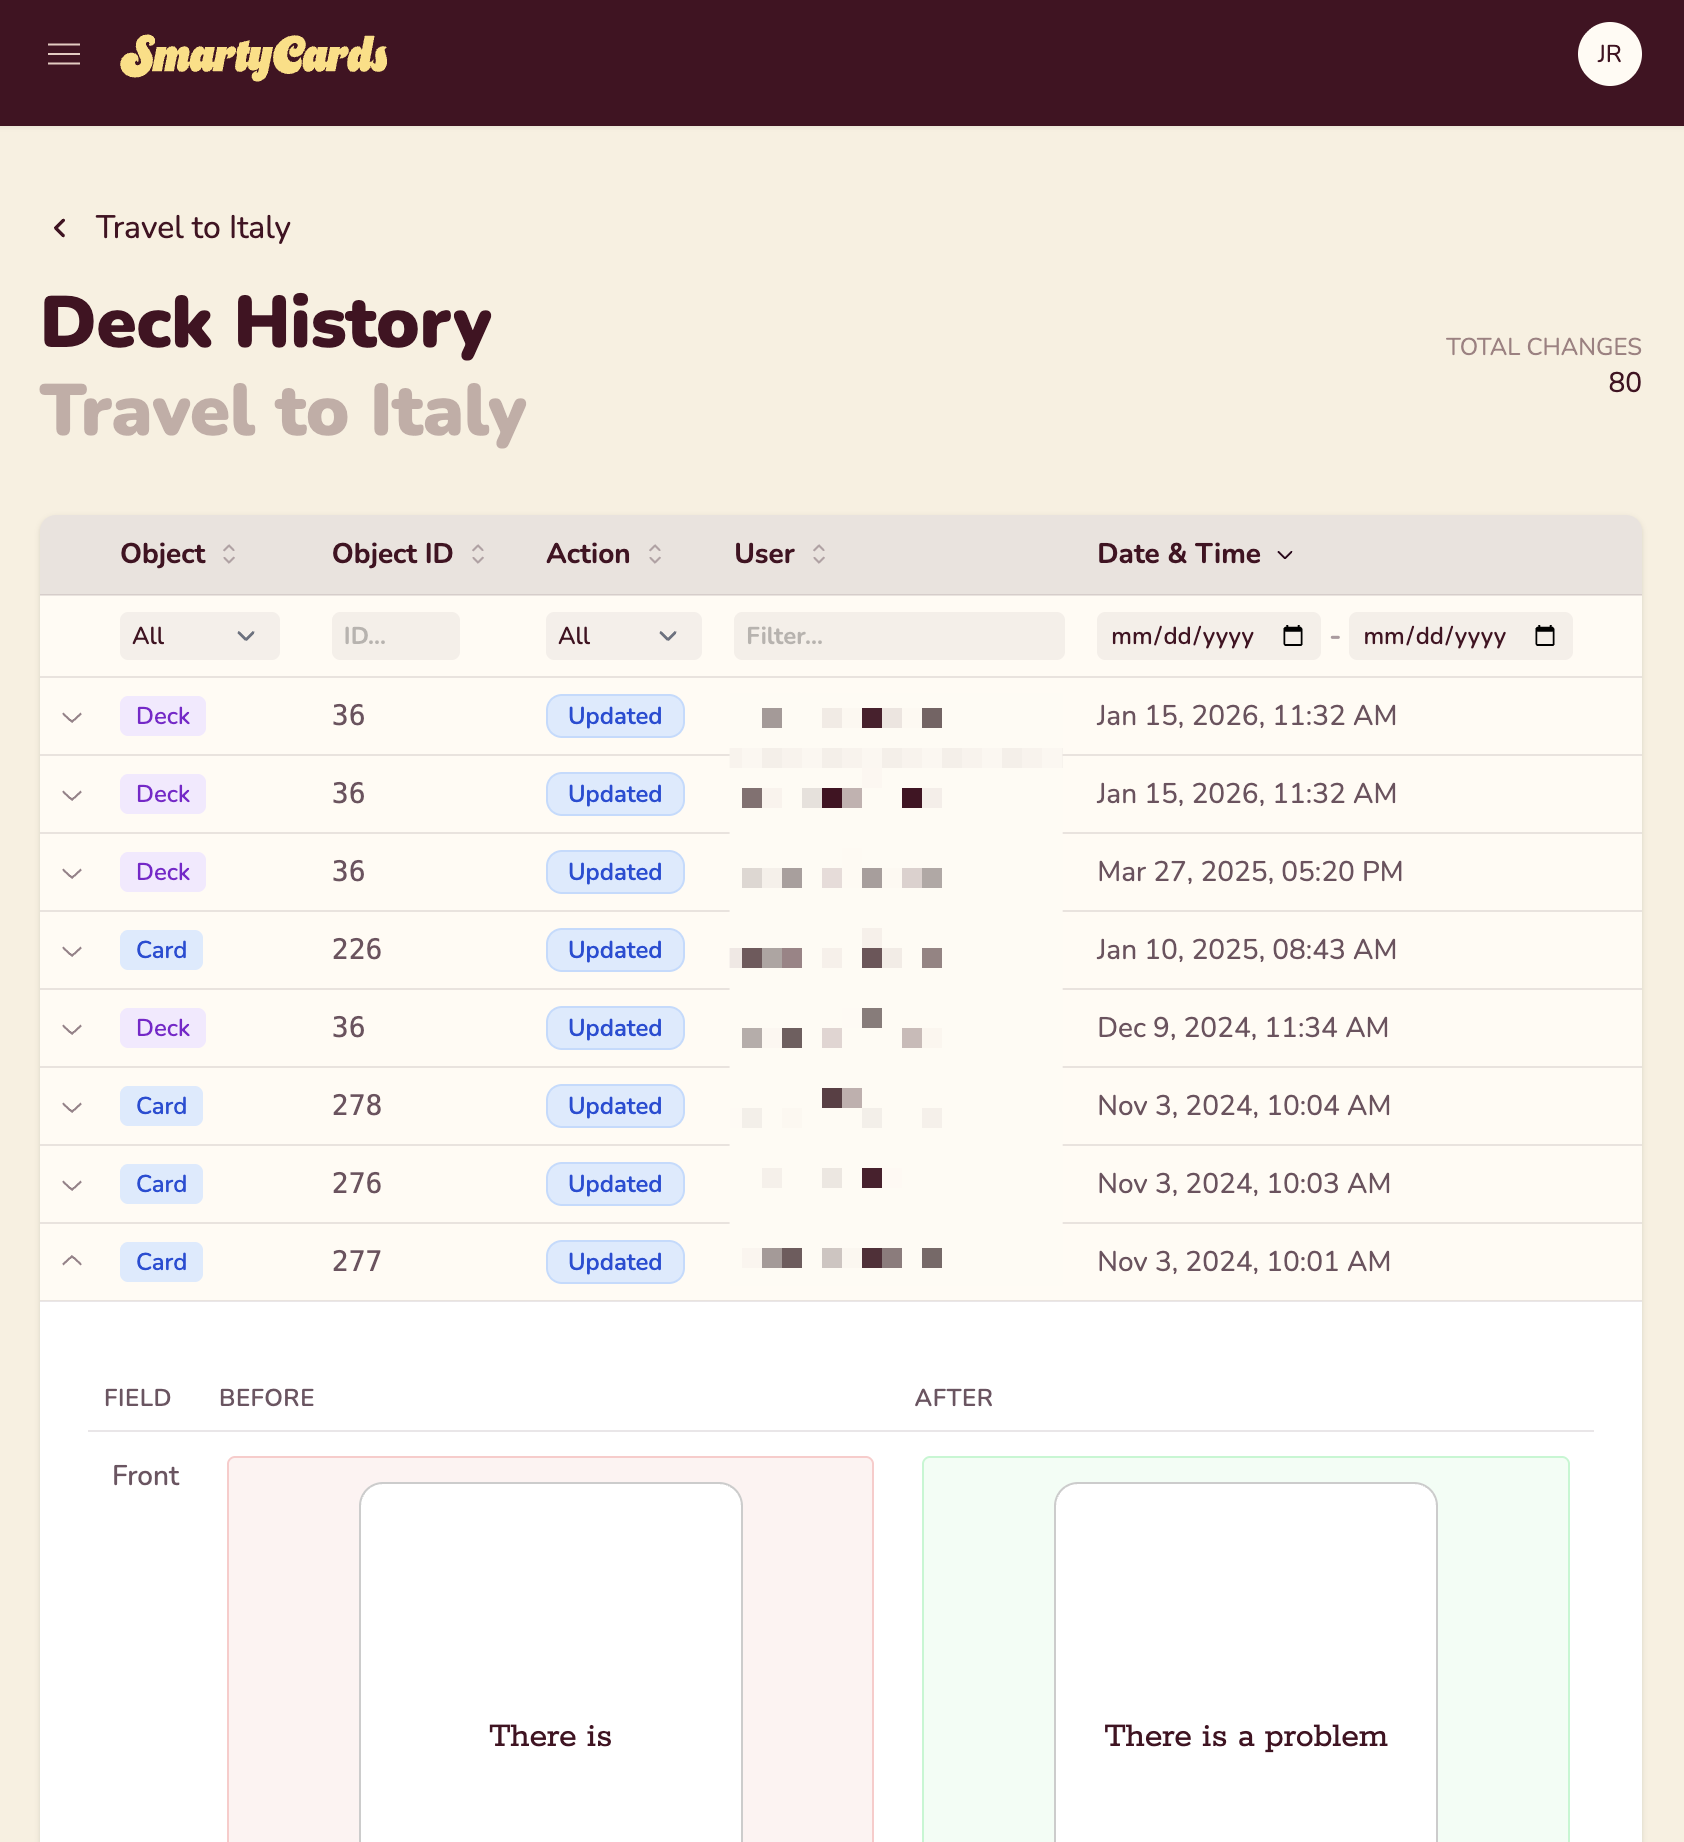Sort by Action column

(x=604, y=554)
